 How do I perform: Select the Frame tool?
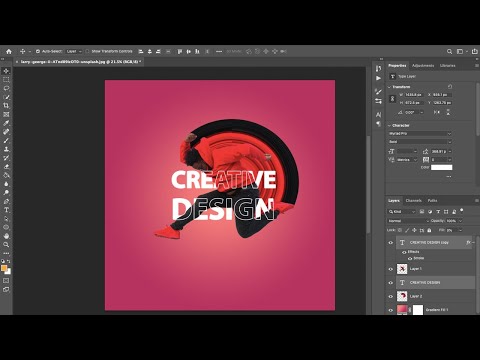click(6, 114)
